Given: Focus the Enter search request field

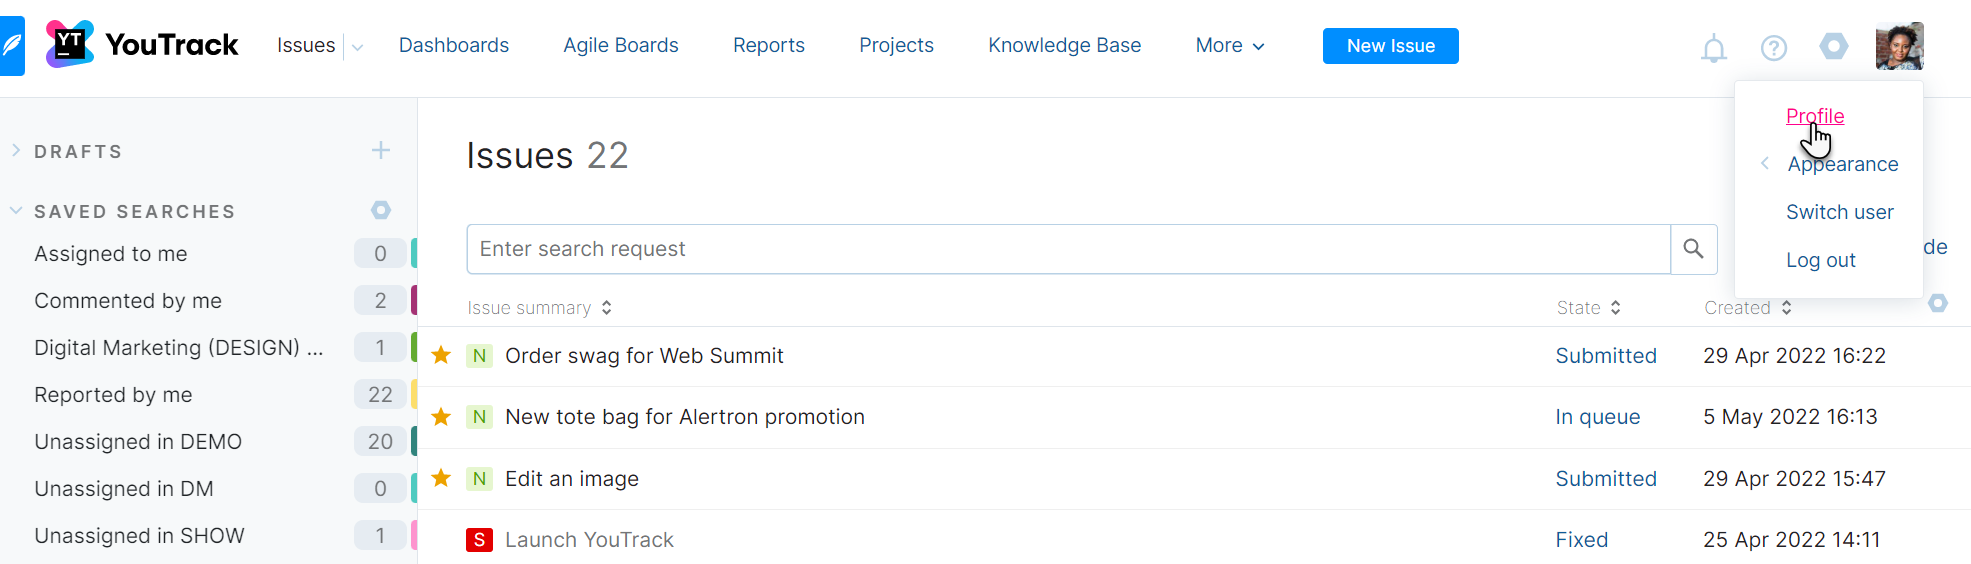Looking at the screenshot, I should pyautogui.click(x=1068, y=249).
